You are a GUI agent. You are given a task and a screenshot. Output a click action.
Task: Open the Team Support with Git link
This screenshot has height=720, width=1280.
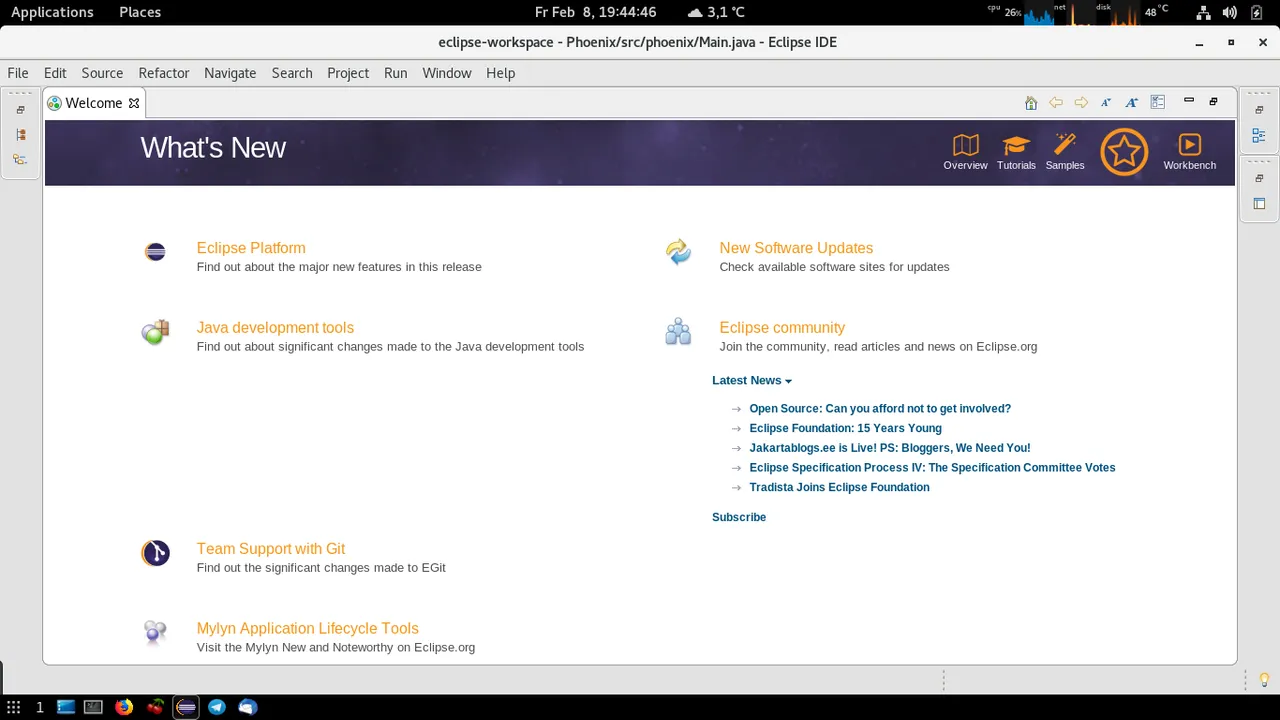271,549
